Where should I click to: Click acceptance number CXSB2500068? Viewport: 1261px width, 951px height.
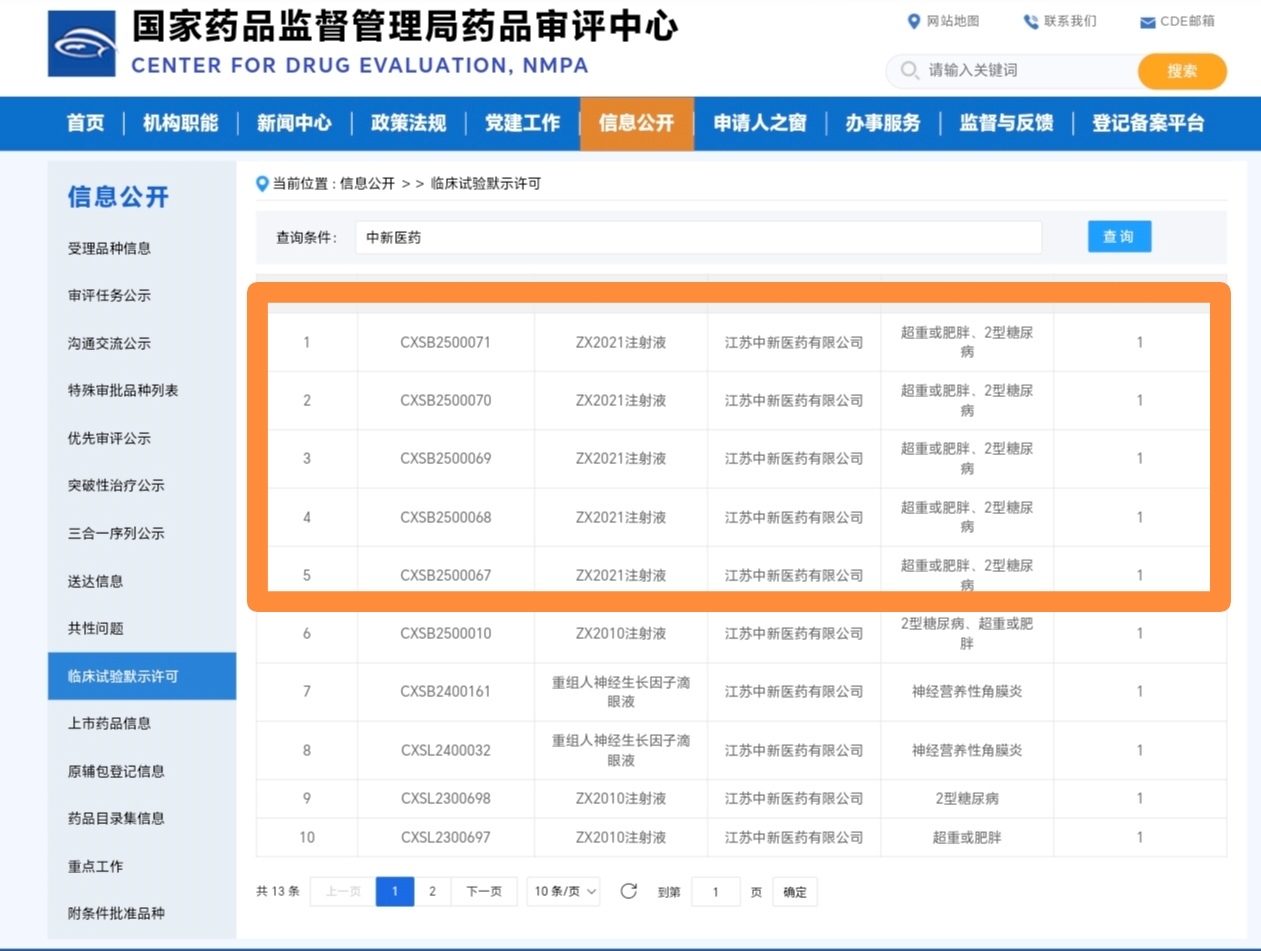446,517
